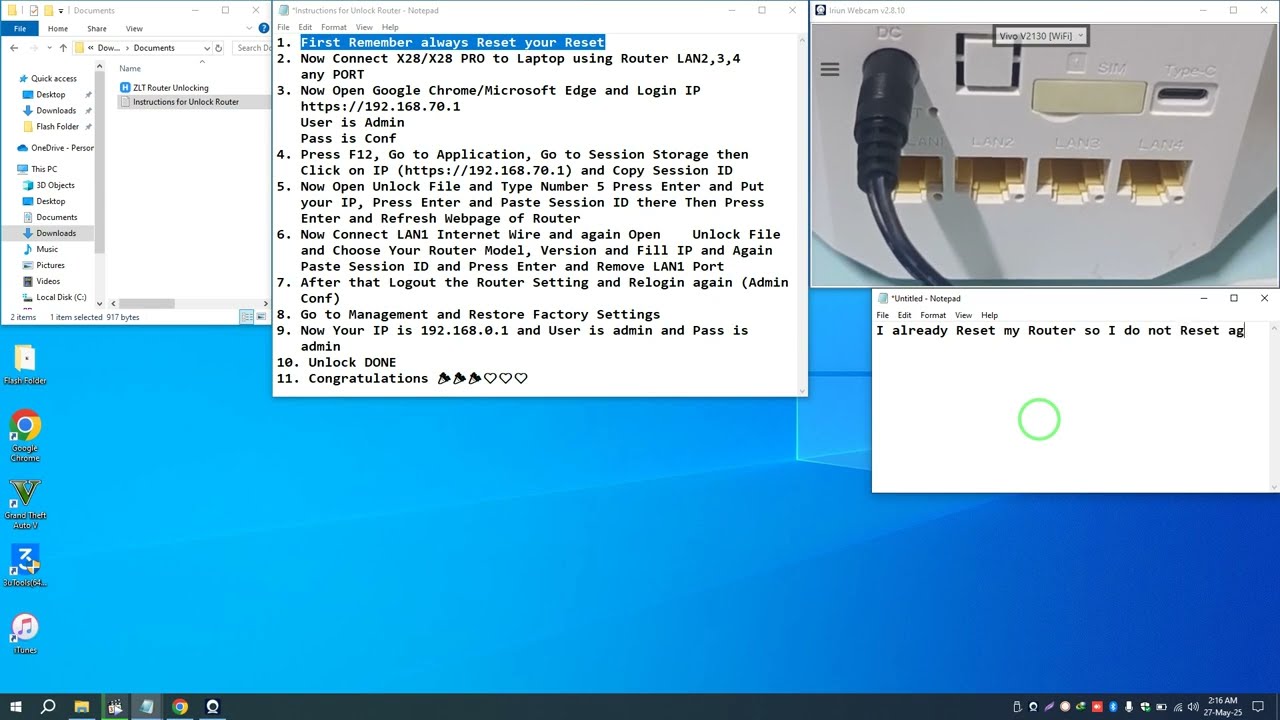Select Local Disk (C:) in navigation pane
The width and height of the screenshot is (1280, 720).
(x=61, y=297)
